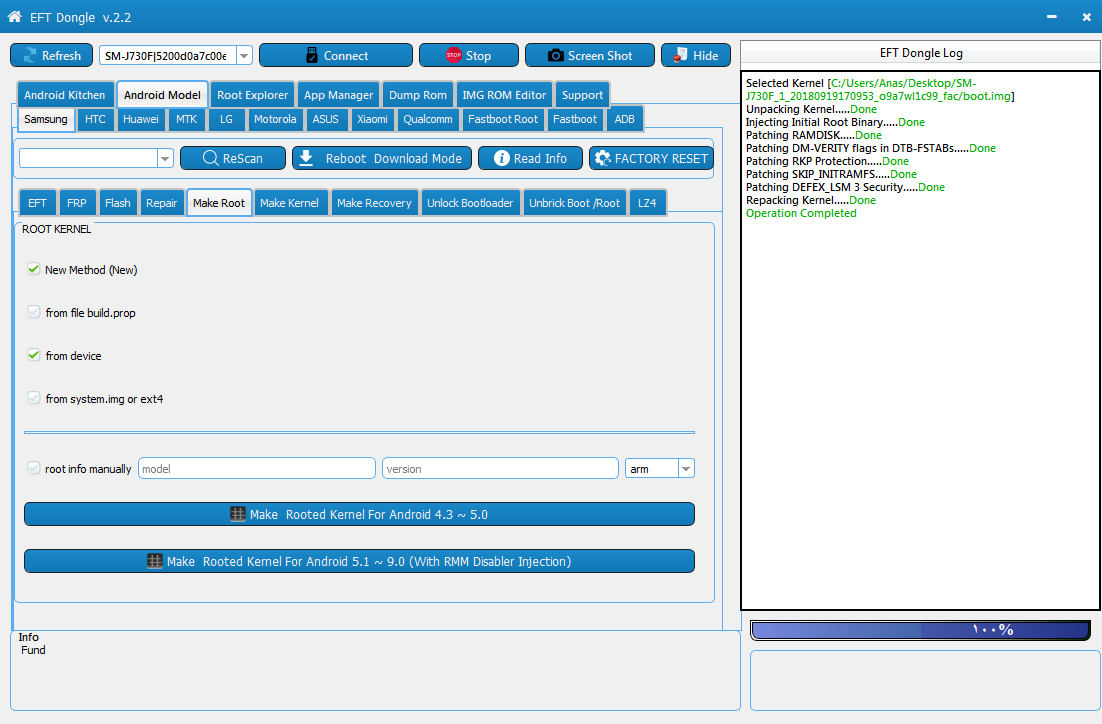The image size is (1102, 724).
Task: Select the Android Model tab
Action: pyautogui.click(x=162, y=95)
